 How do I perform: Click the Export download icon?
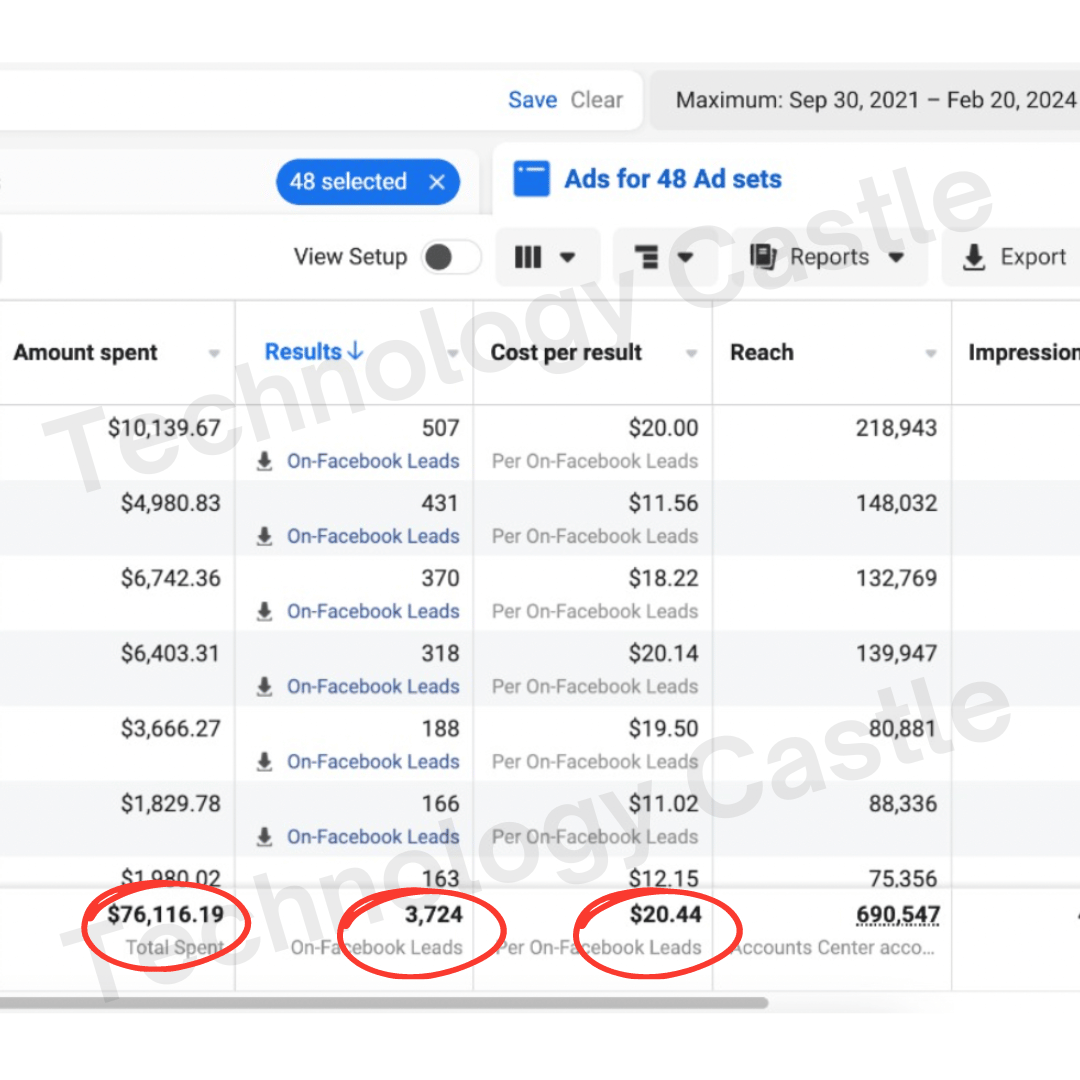pyautogui.click(x=973, y=258)
